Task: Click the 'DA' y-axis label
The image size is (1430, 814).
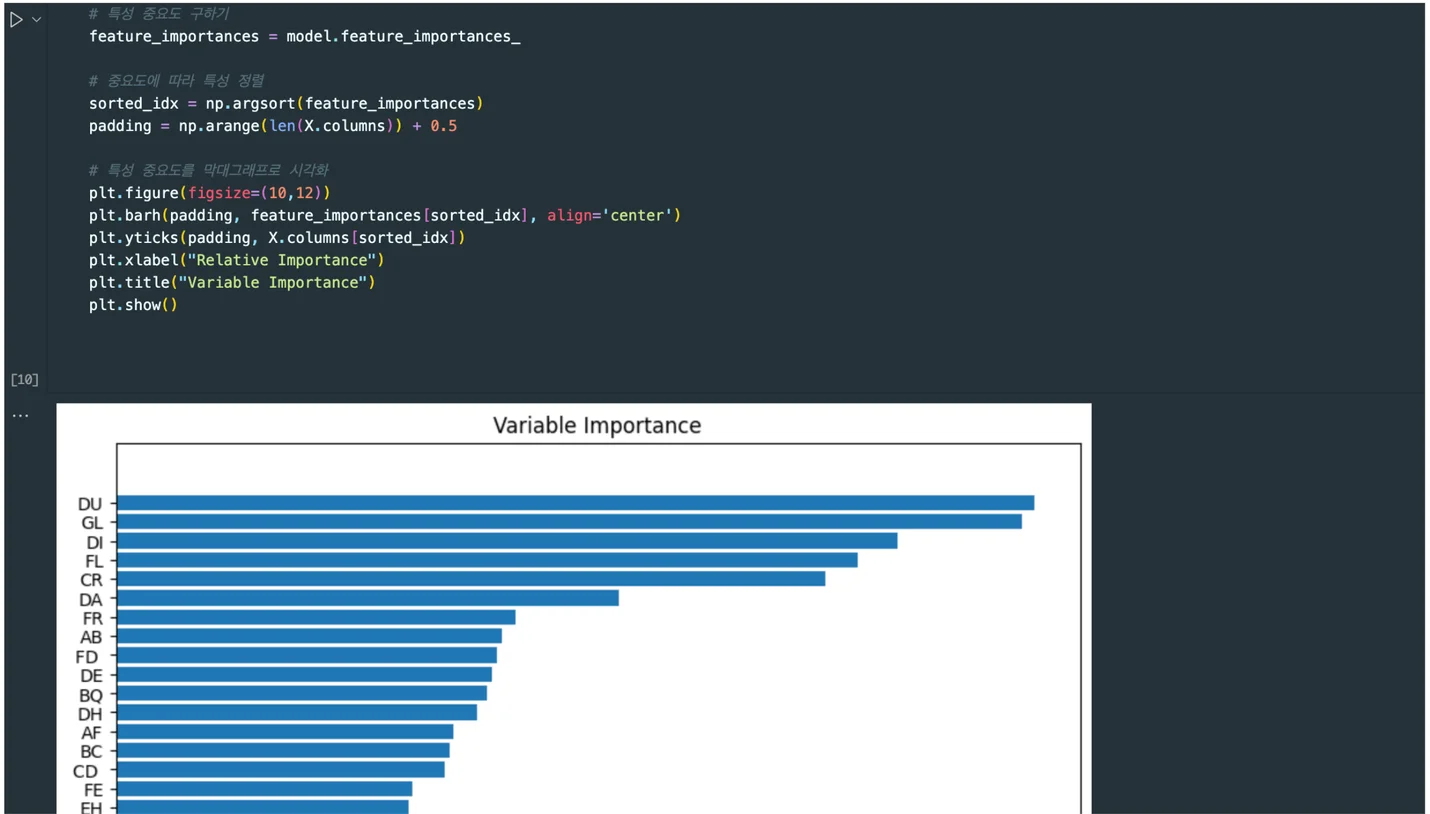Action: coord(91,600)
